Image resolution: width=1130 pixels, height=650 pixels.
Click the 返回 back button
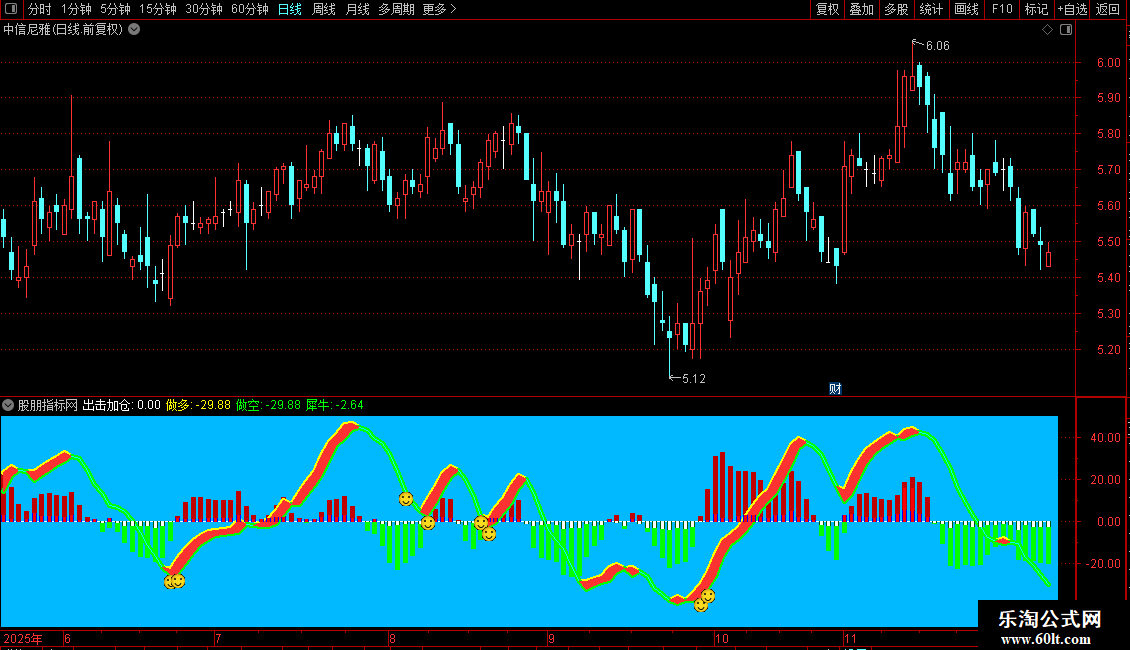tap(1108, 9)
